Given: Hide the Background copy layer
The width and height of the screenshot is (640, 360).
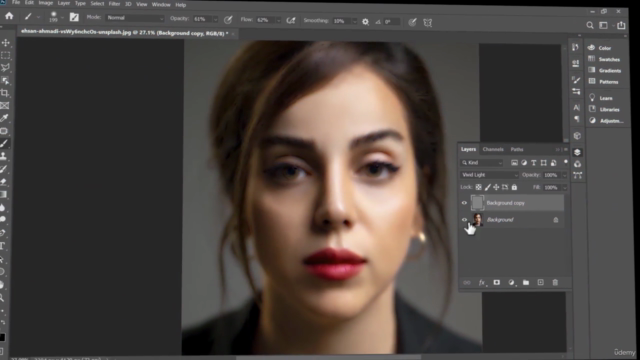Looking at the screenshot, I should [464, 203].
